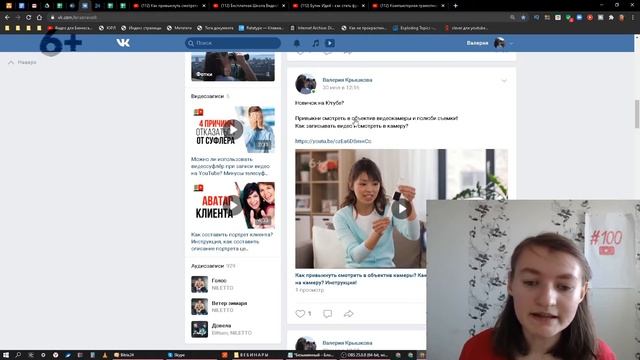Click the profile avatar in VK header
This screenshot has height=360, width=640.
499,43
